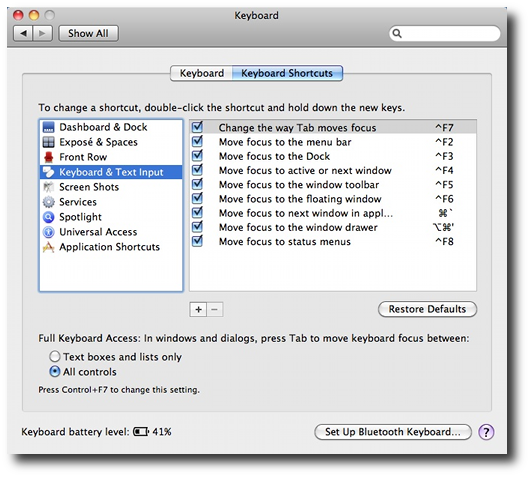
Task: Select the Front Row category
Action: tap(111, 157)
